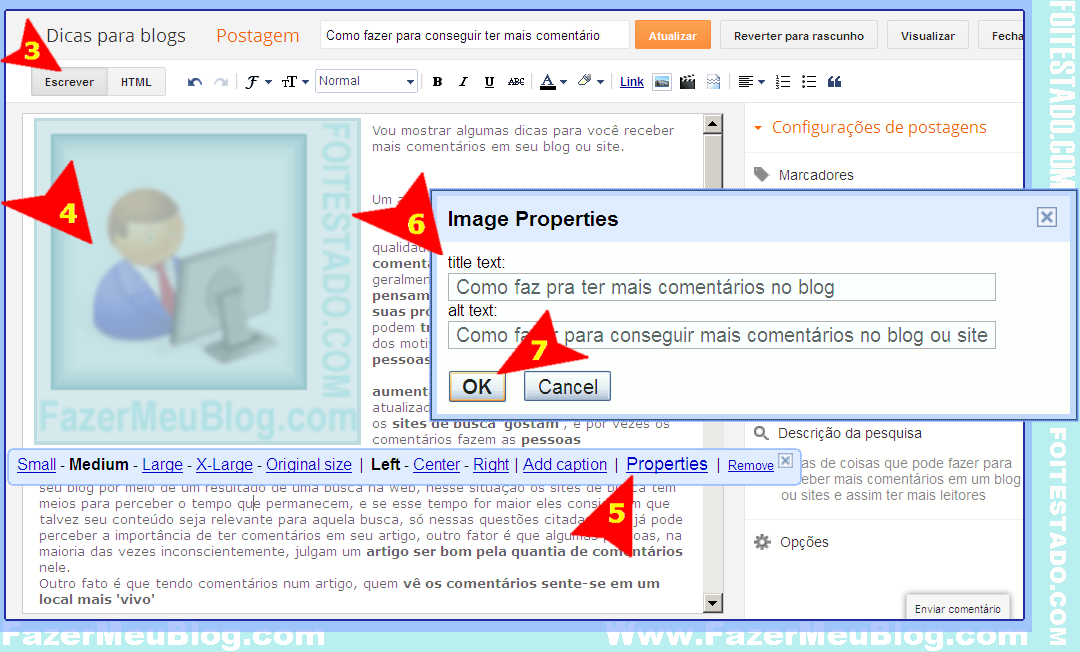This screenshot has height=652, width=1080.
Task: Open the font size picker
Action: [x=295, y=82]
